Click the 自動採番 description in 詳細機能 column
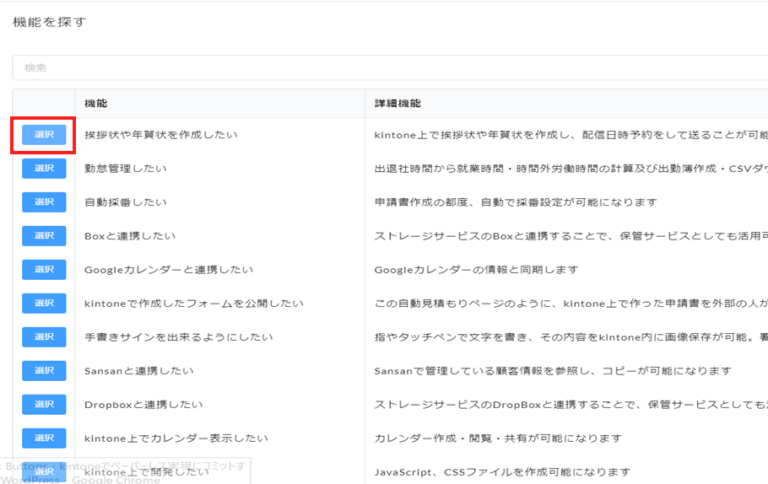Viewport: 768px width, 484px height. (x=515, y=202)
